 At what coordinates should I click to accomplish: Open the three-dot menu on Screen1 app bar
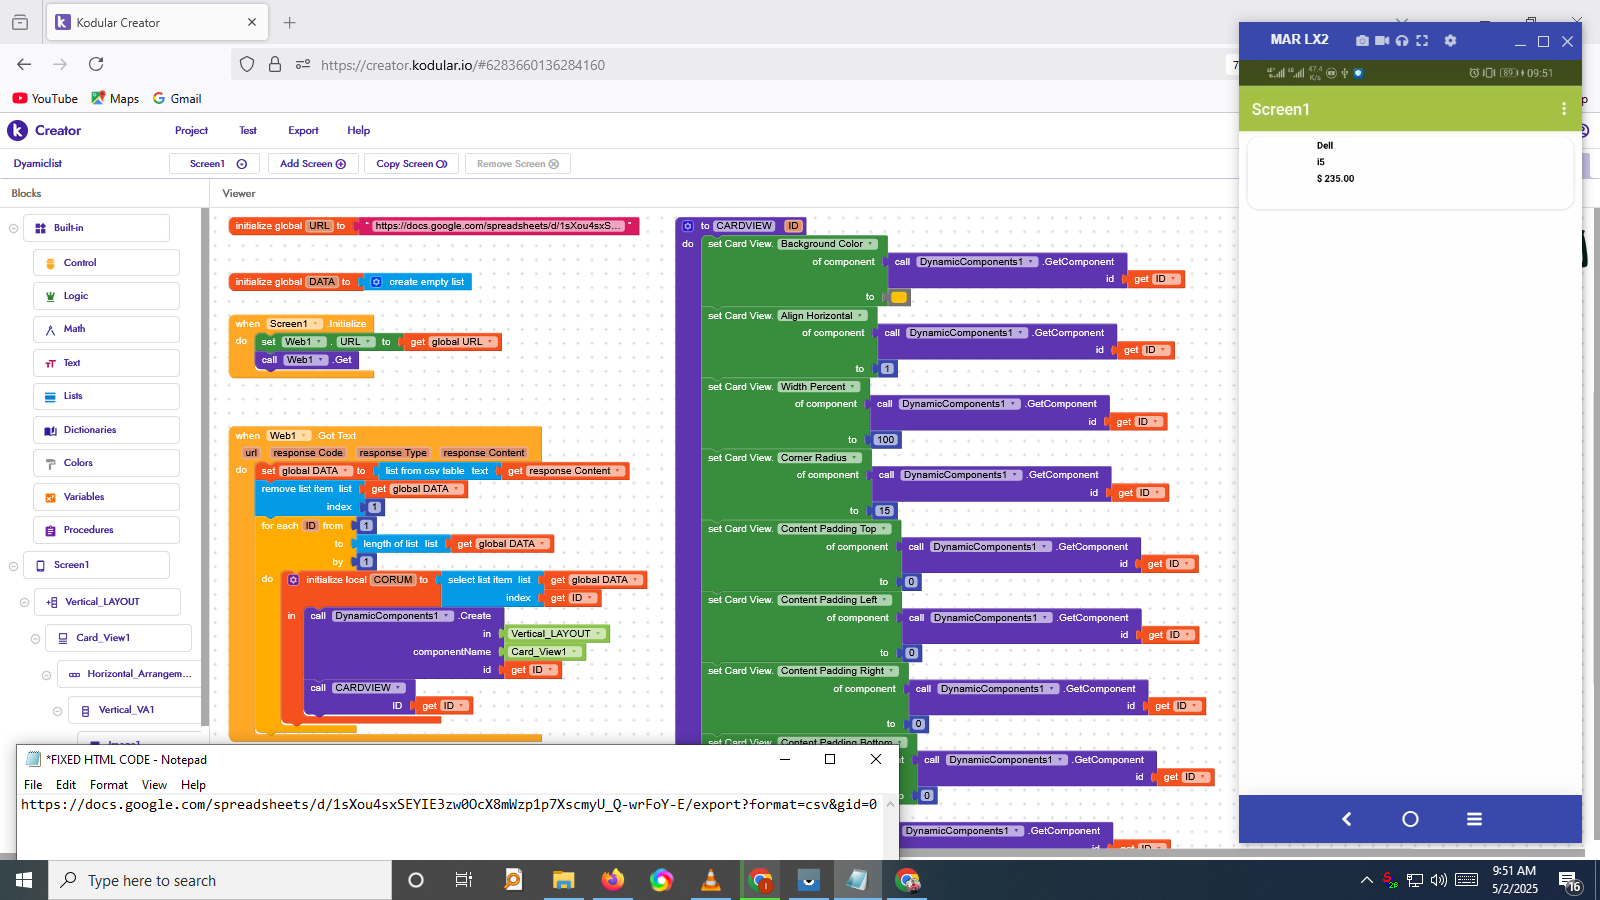(x=1564, y=109)
